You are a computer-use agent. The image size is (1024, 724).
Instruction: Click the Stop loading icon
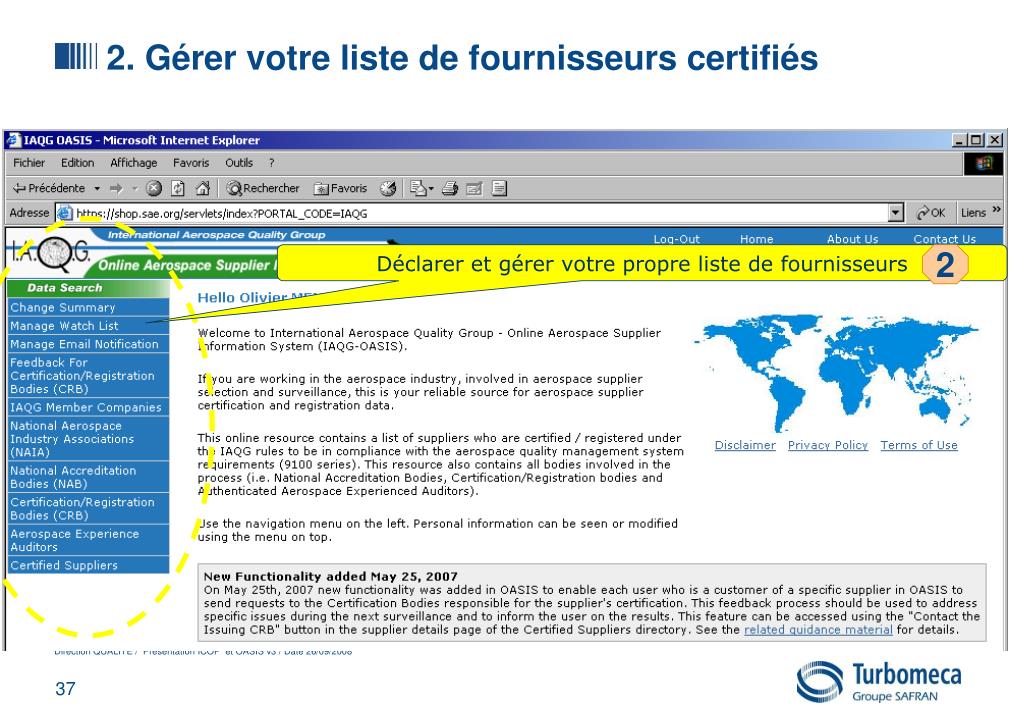153,189
